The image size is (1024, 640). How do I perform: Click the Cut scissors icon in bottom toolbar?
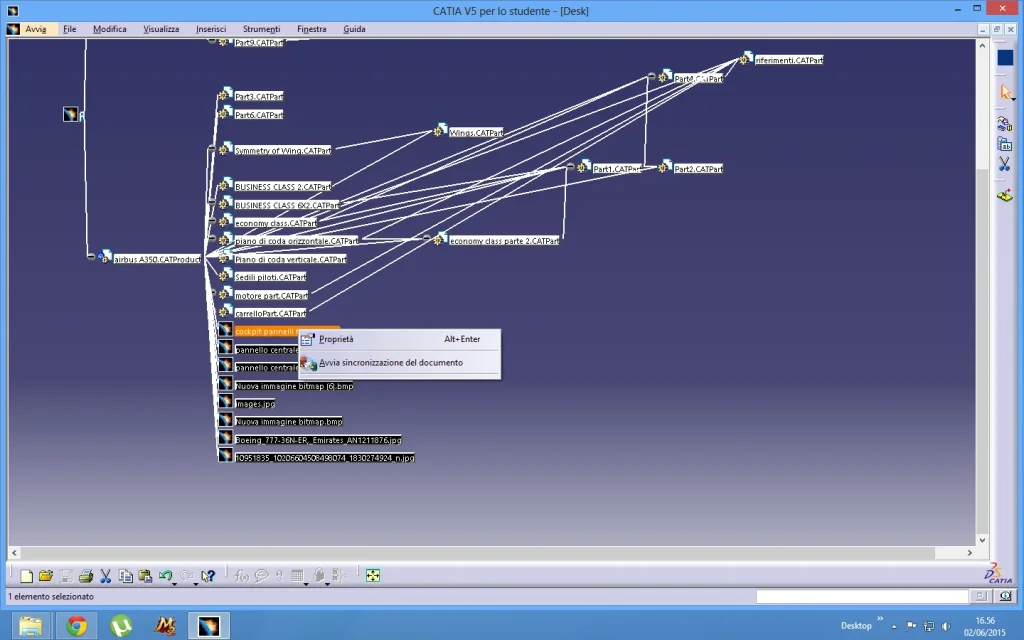tap(105, 576)
